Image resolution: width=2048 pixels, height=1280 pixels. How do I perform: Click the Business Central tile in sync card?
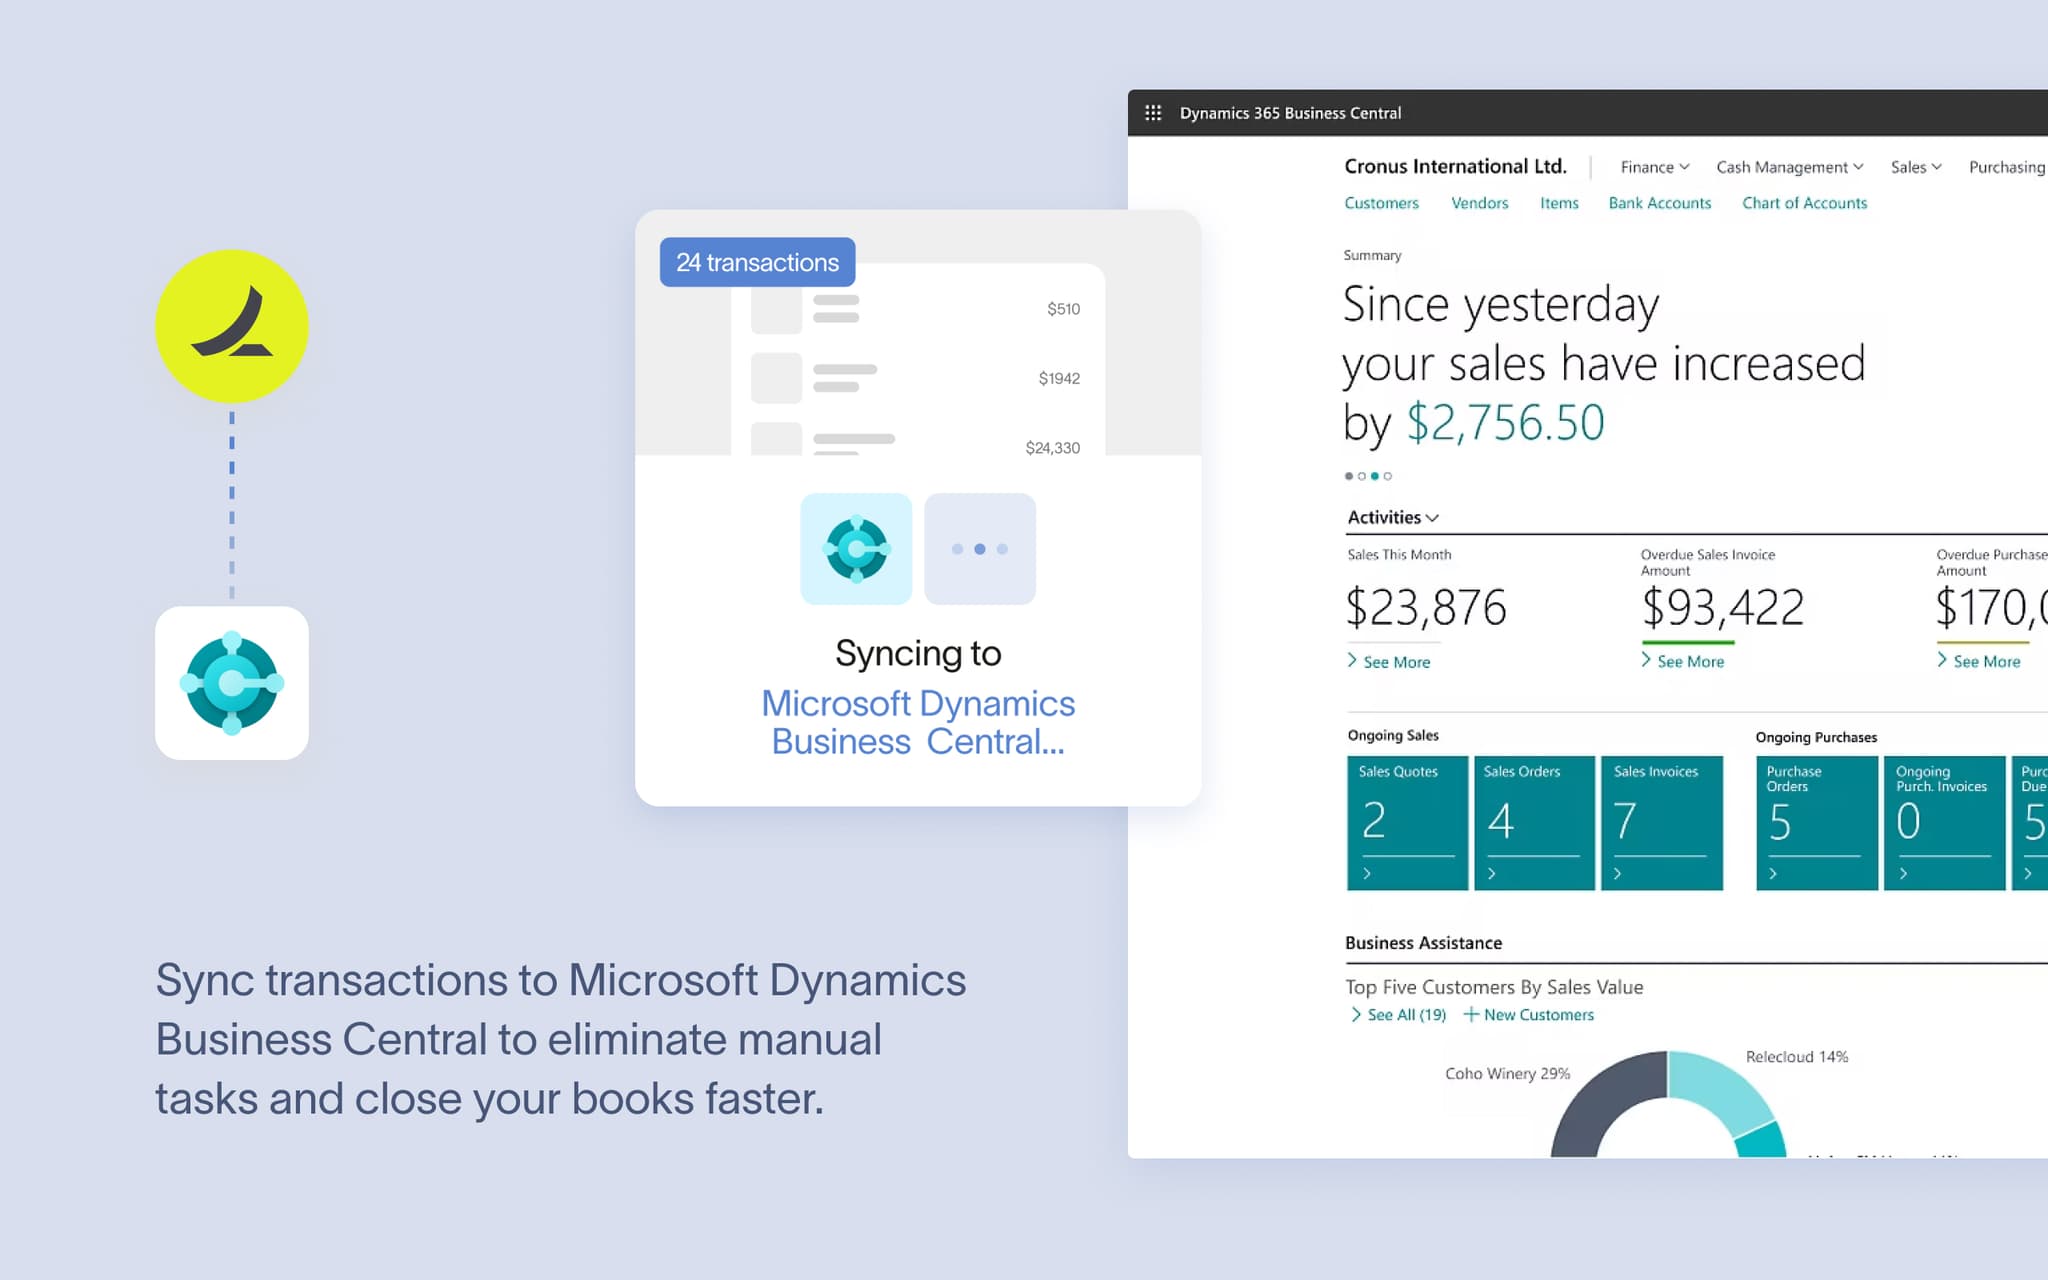pyautogui.click(x=856, y=549)
